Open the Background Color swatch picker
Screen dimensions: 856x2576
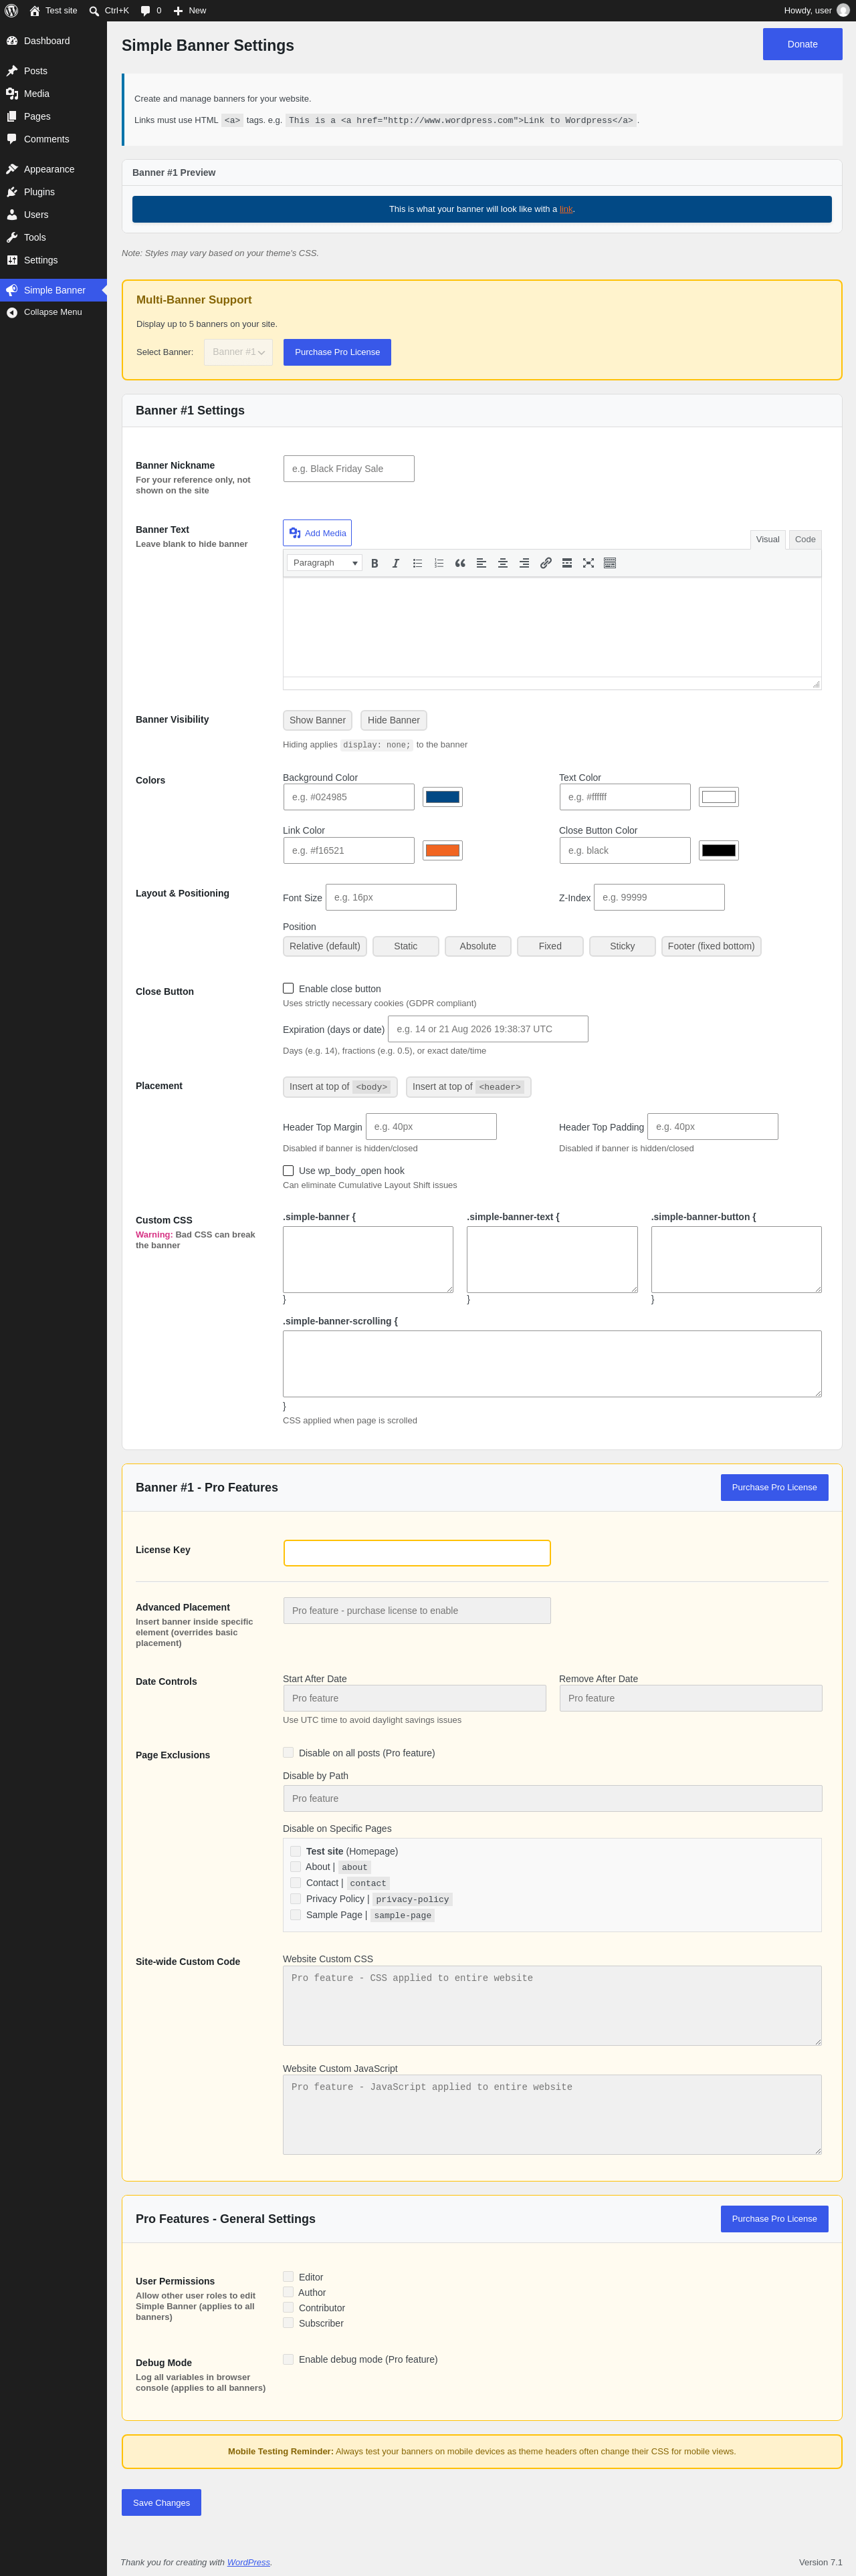pos(442,797)
